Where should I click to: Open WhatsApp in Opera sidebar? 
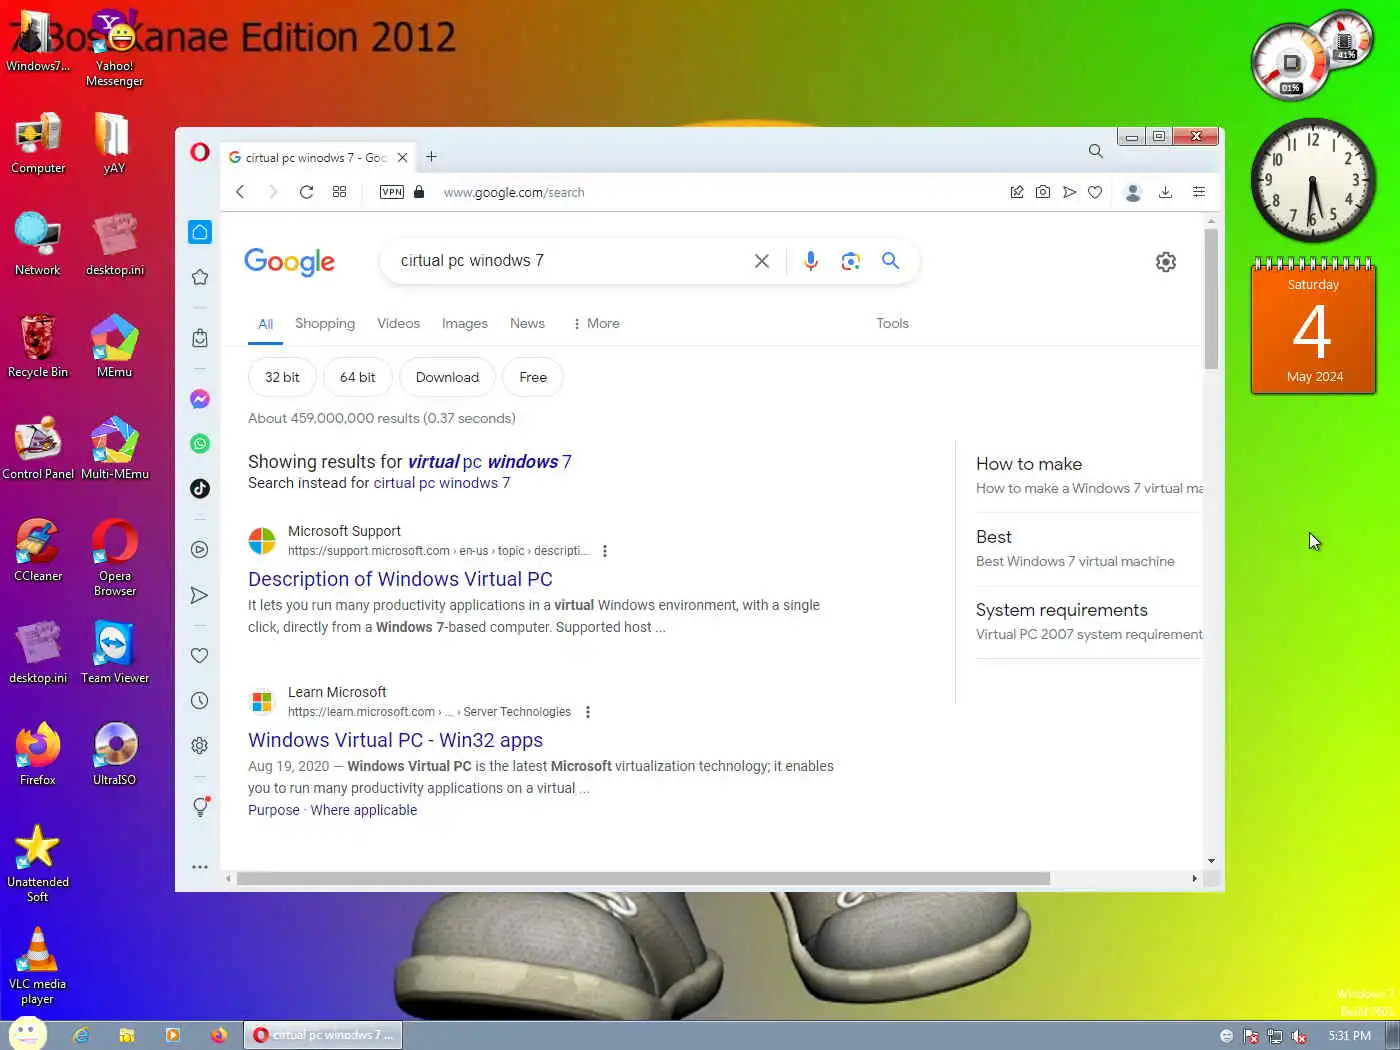click(200, 444)
